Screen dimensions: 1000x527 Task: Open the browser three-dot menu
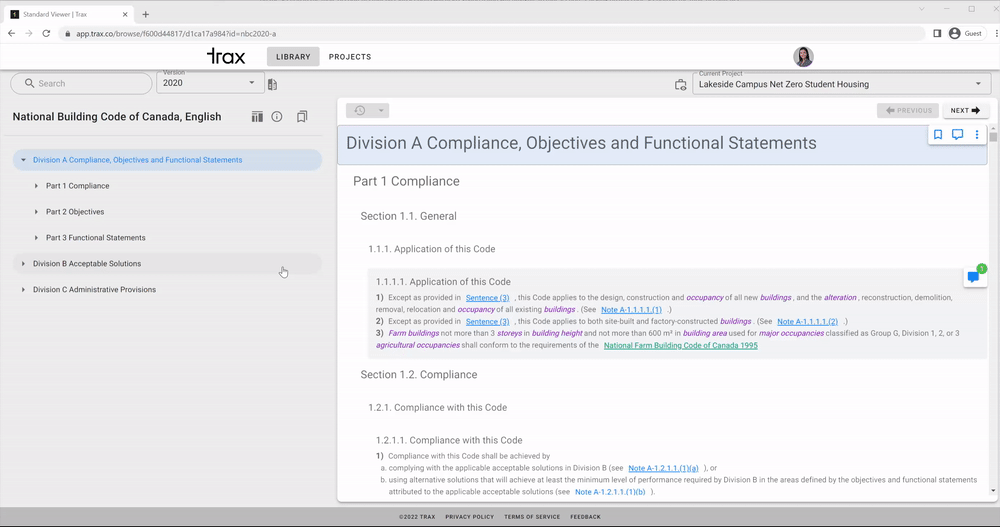996,33
